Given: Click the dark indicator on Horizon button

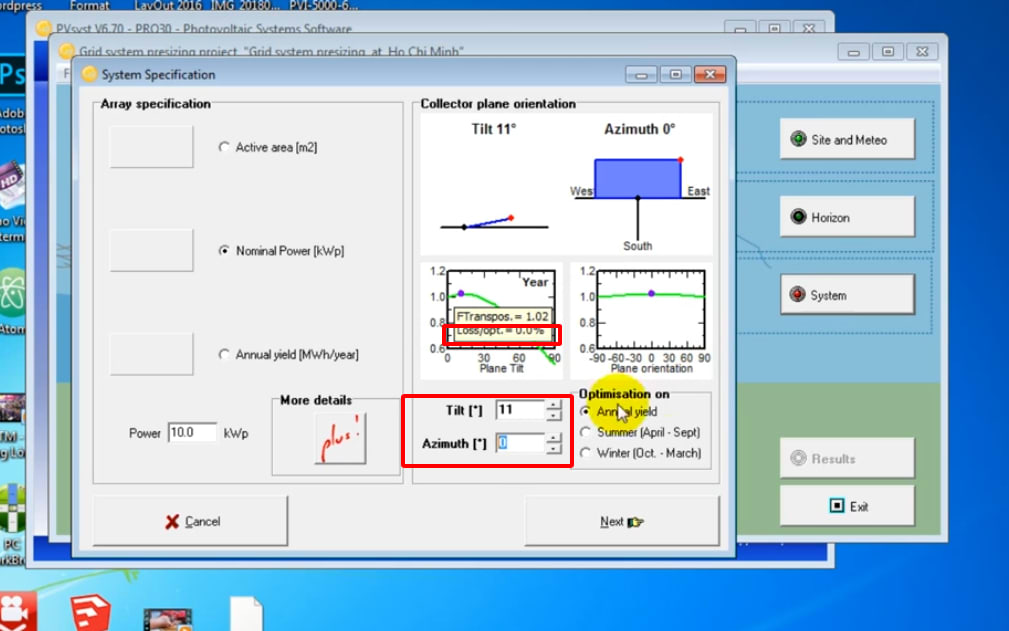Looking at the screenshot, I should coord(798,216).
